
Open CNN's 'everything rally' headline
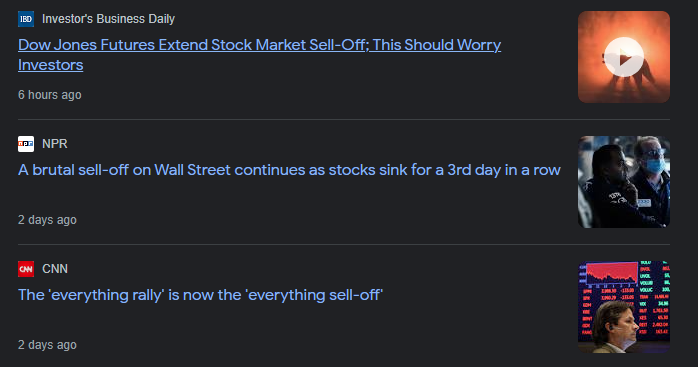(200, 295)
